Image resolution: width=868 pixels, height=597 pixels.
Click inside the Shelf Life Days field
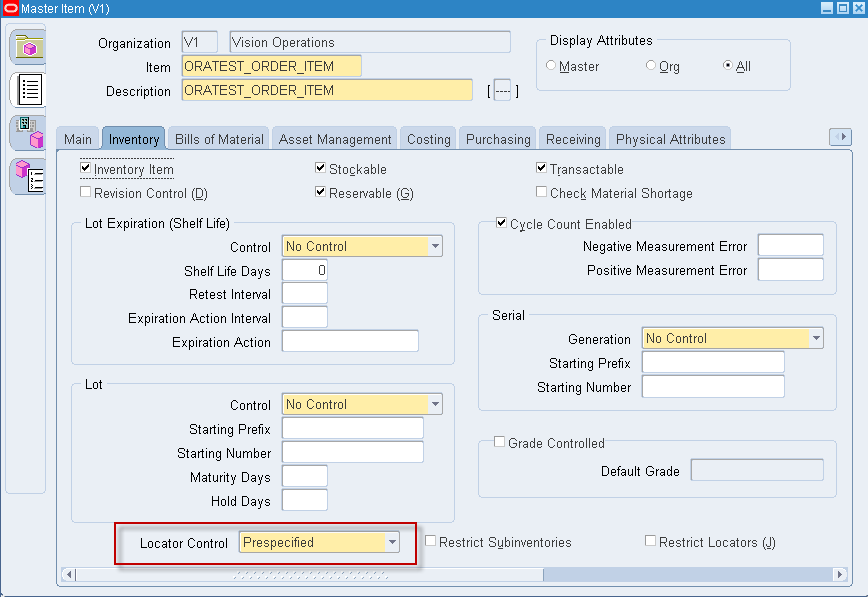pyautogui.click(x=305, y=269)
